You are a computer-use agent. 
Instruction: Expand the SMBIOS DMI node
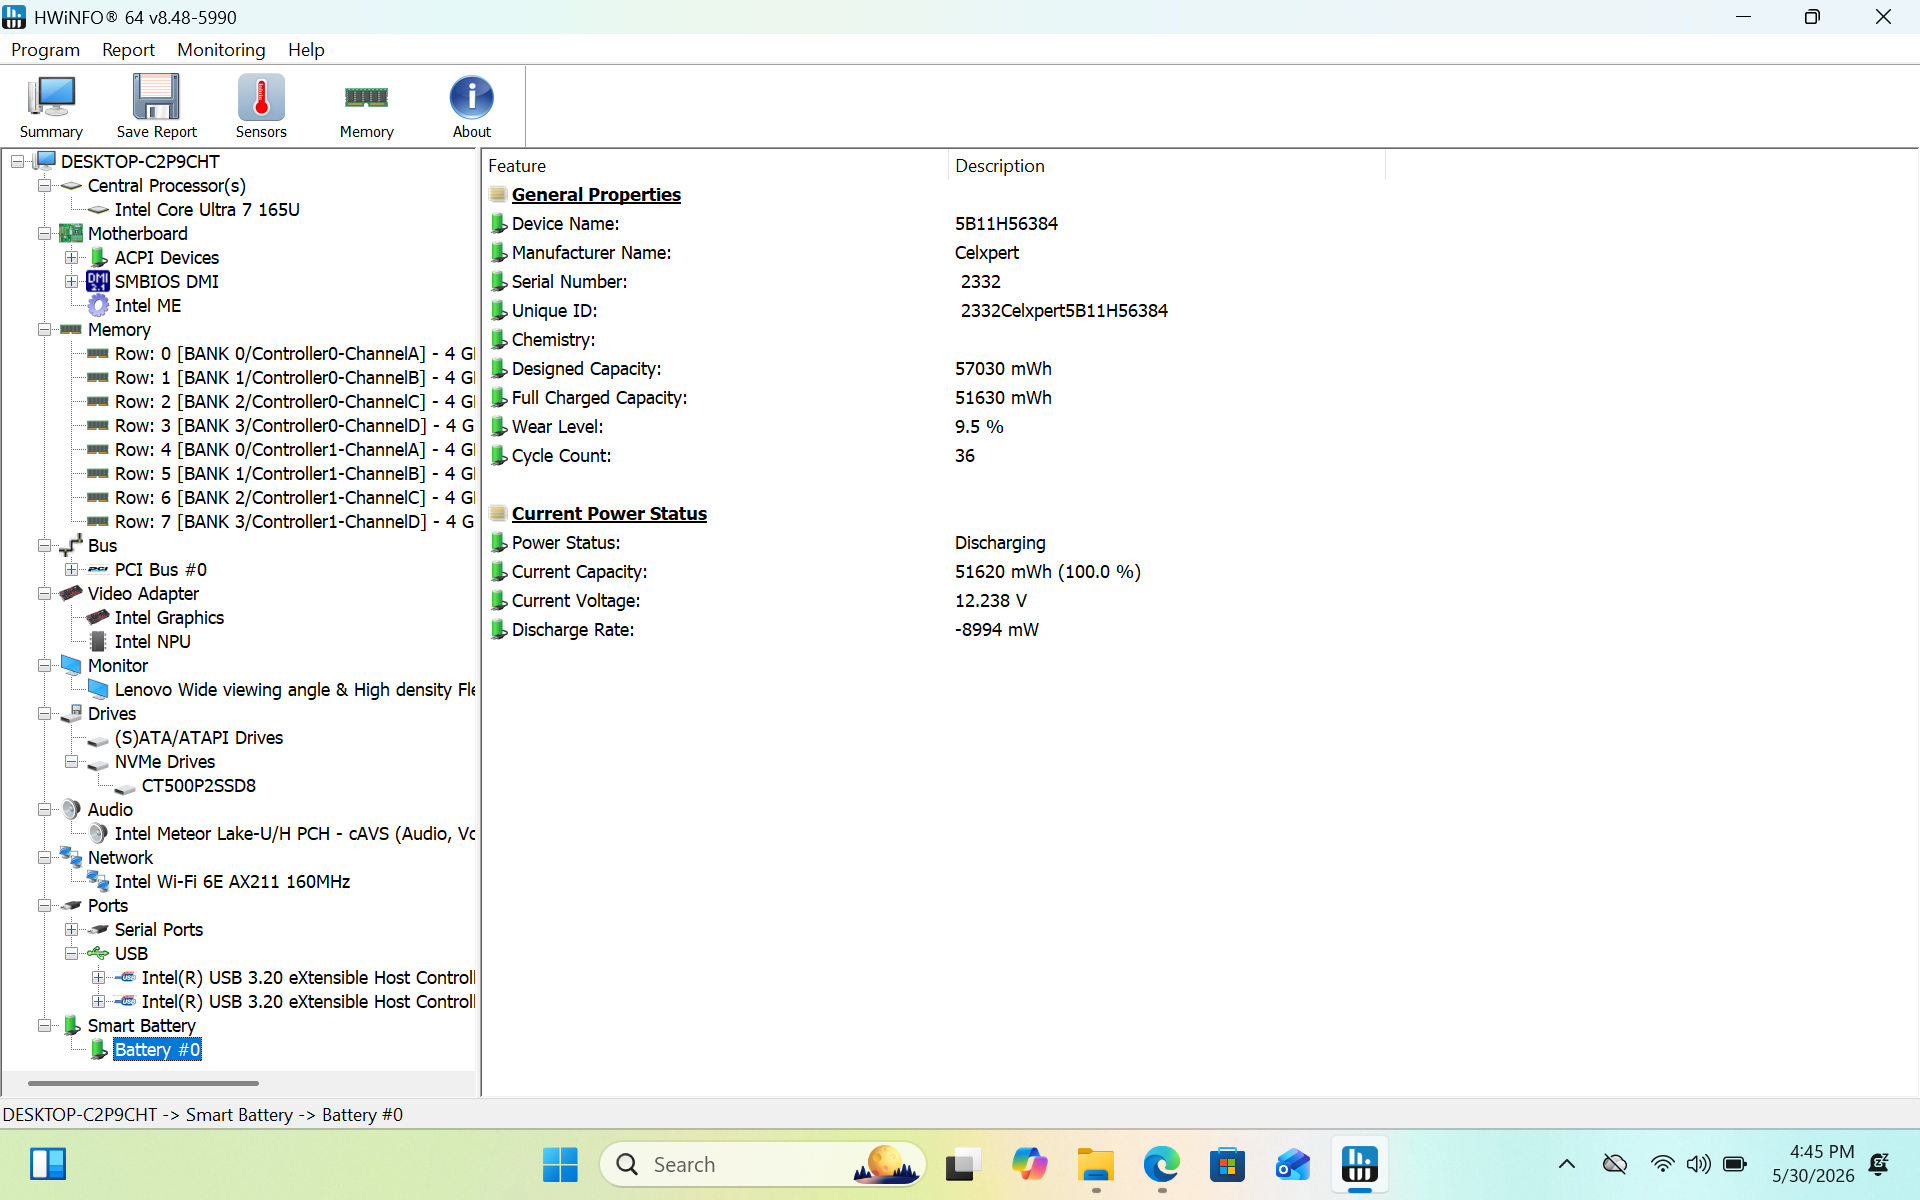click(x=71, y=282)
